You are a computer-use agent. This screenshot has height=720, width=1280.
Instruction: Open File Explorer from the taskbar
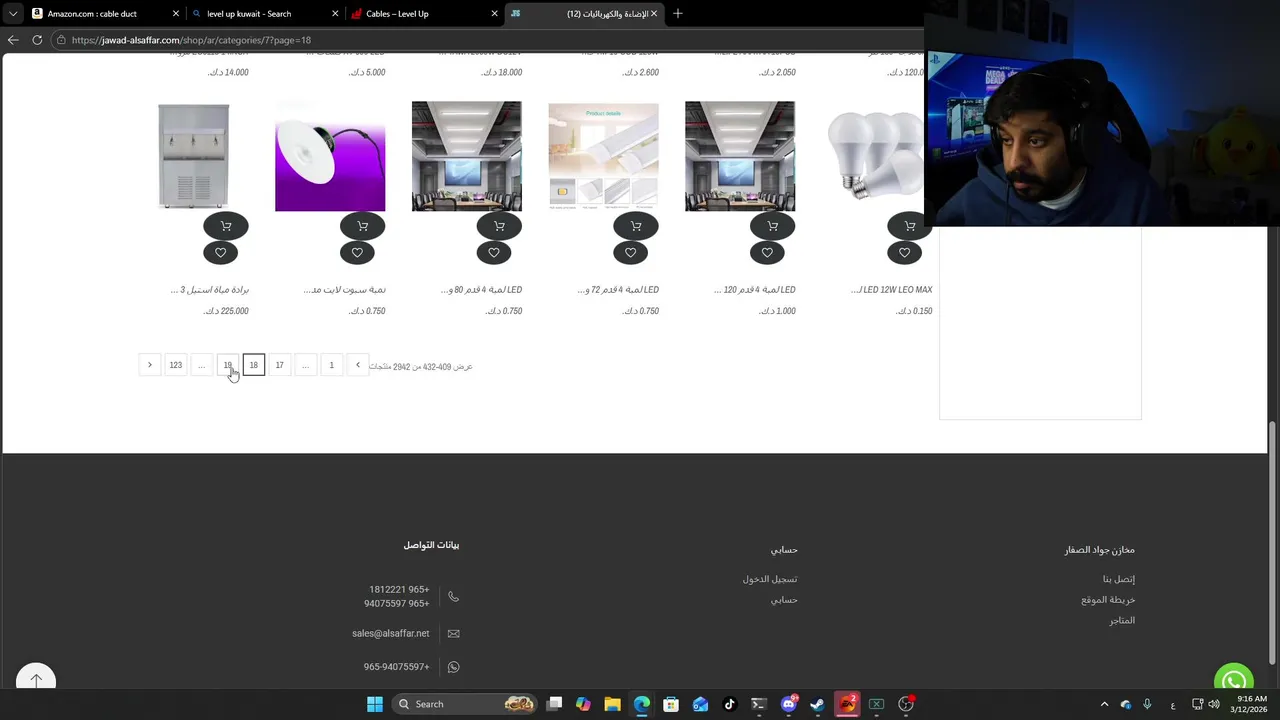click(x=613, y=704)
